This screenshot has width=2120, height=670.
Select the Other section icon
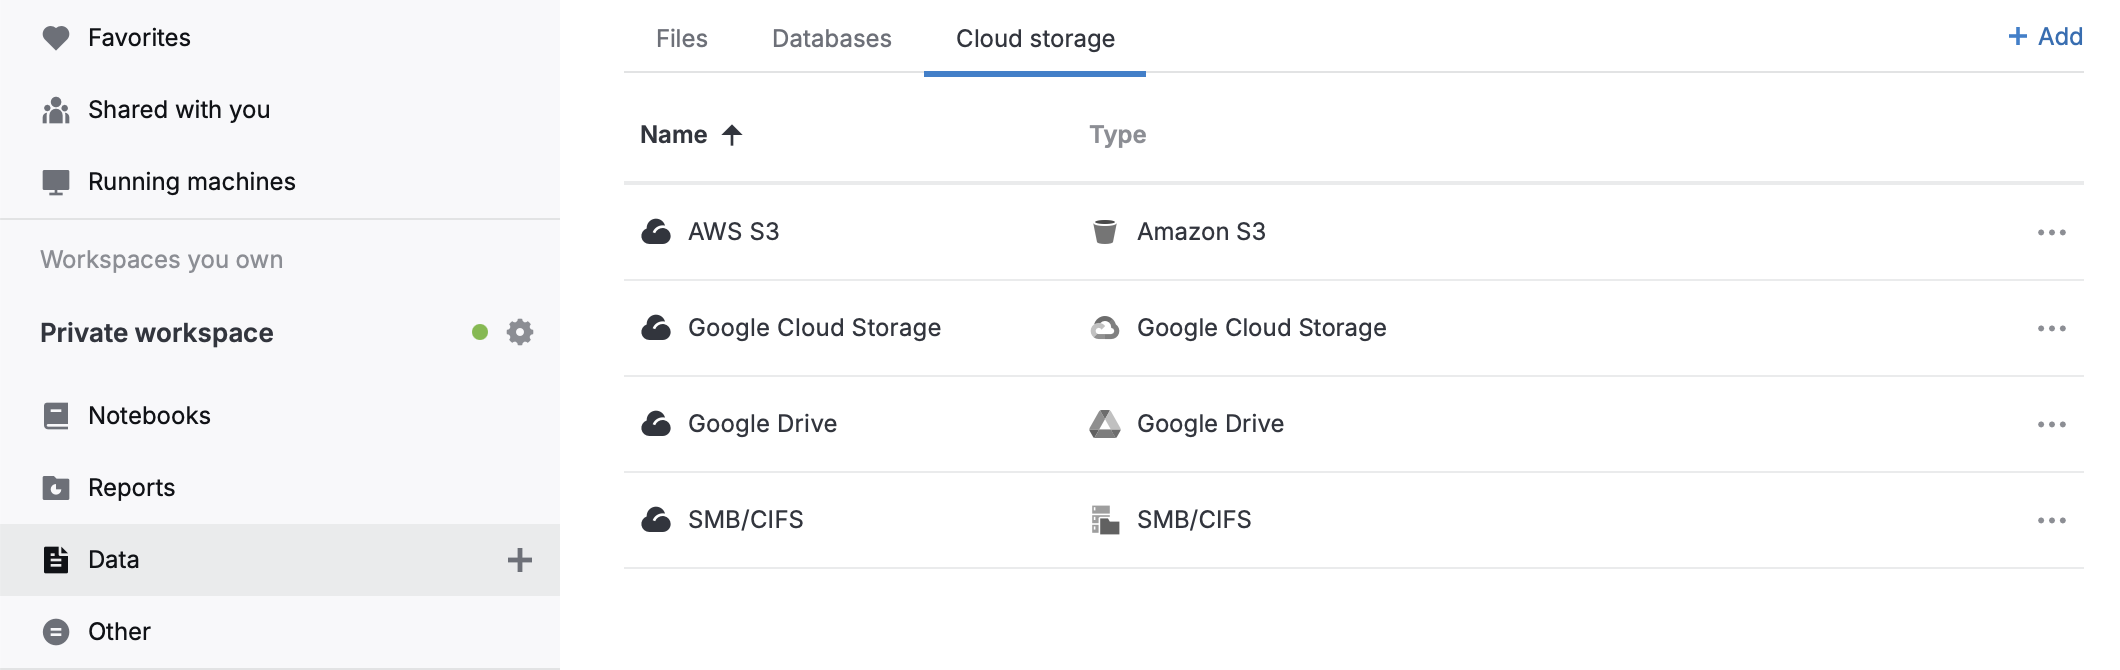pos(57,631)
